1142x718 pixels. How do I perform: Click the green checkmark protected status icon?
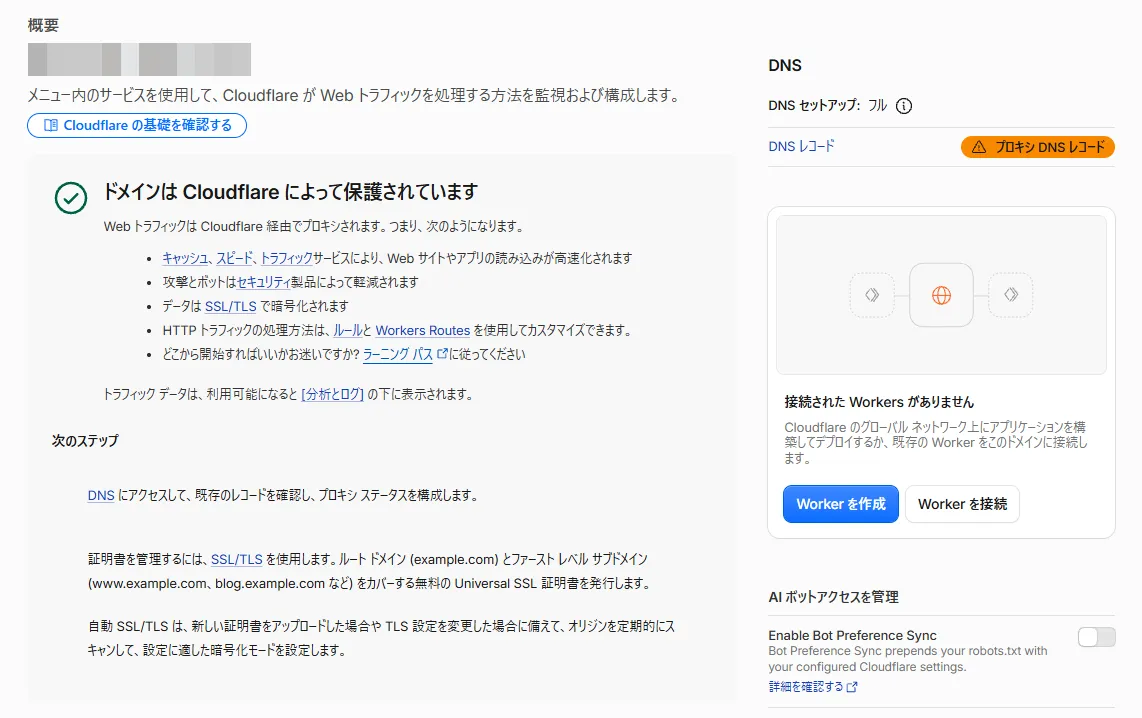[71, 197]
